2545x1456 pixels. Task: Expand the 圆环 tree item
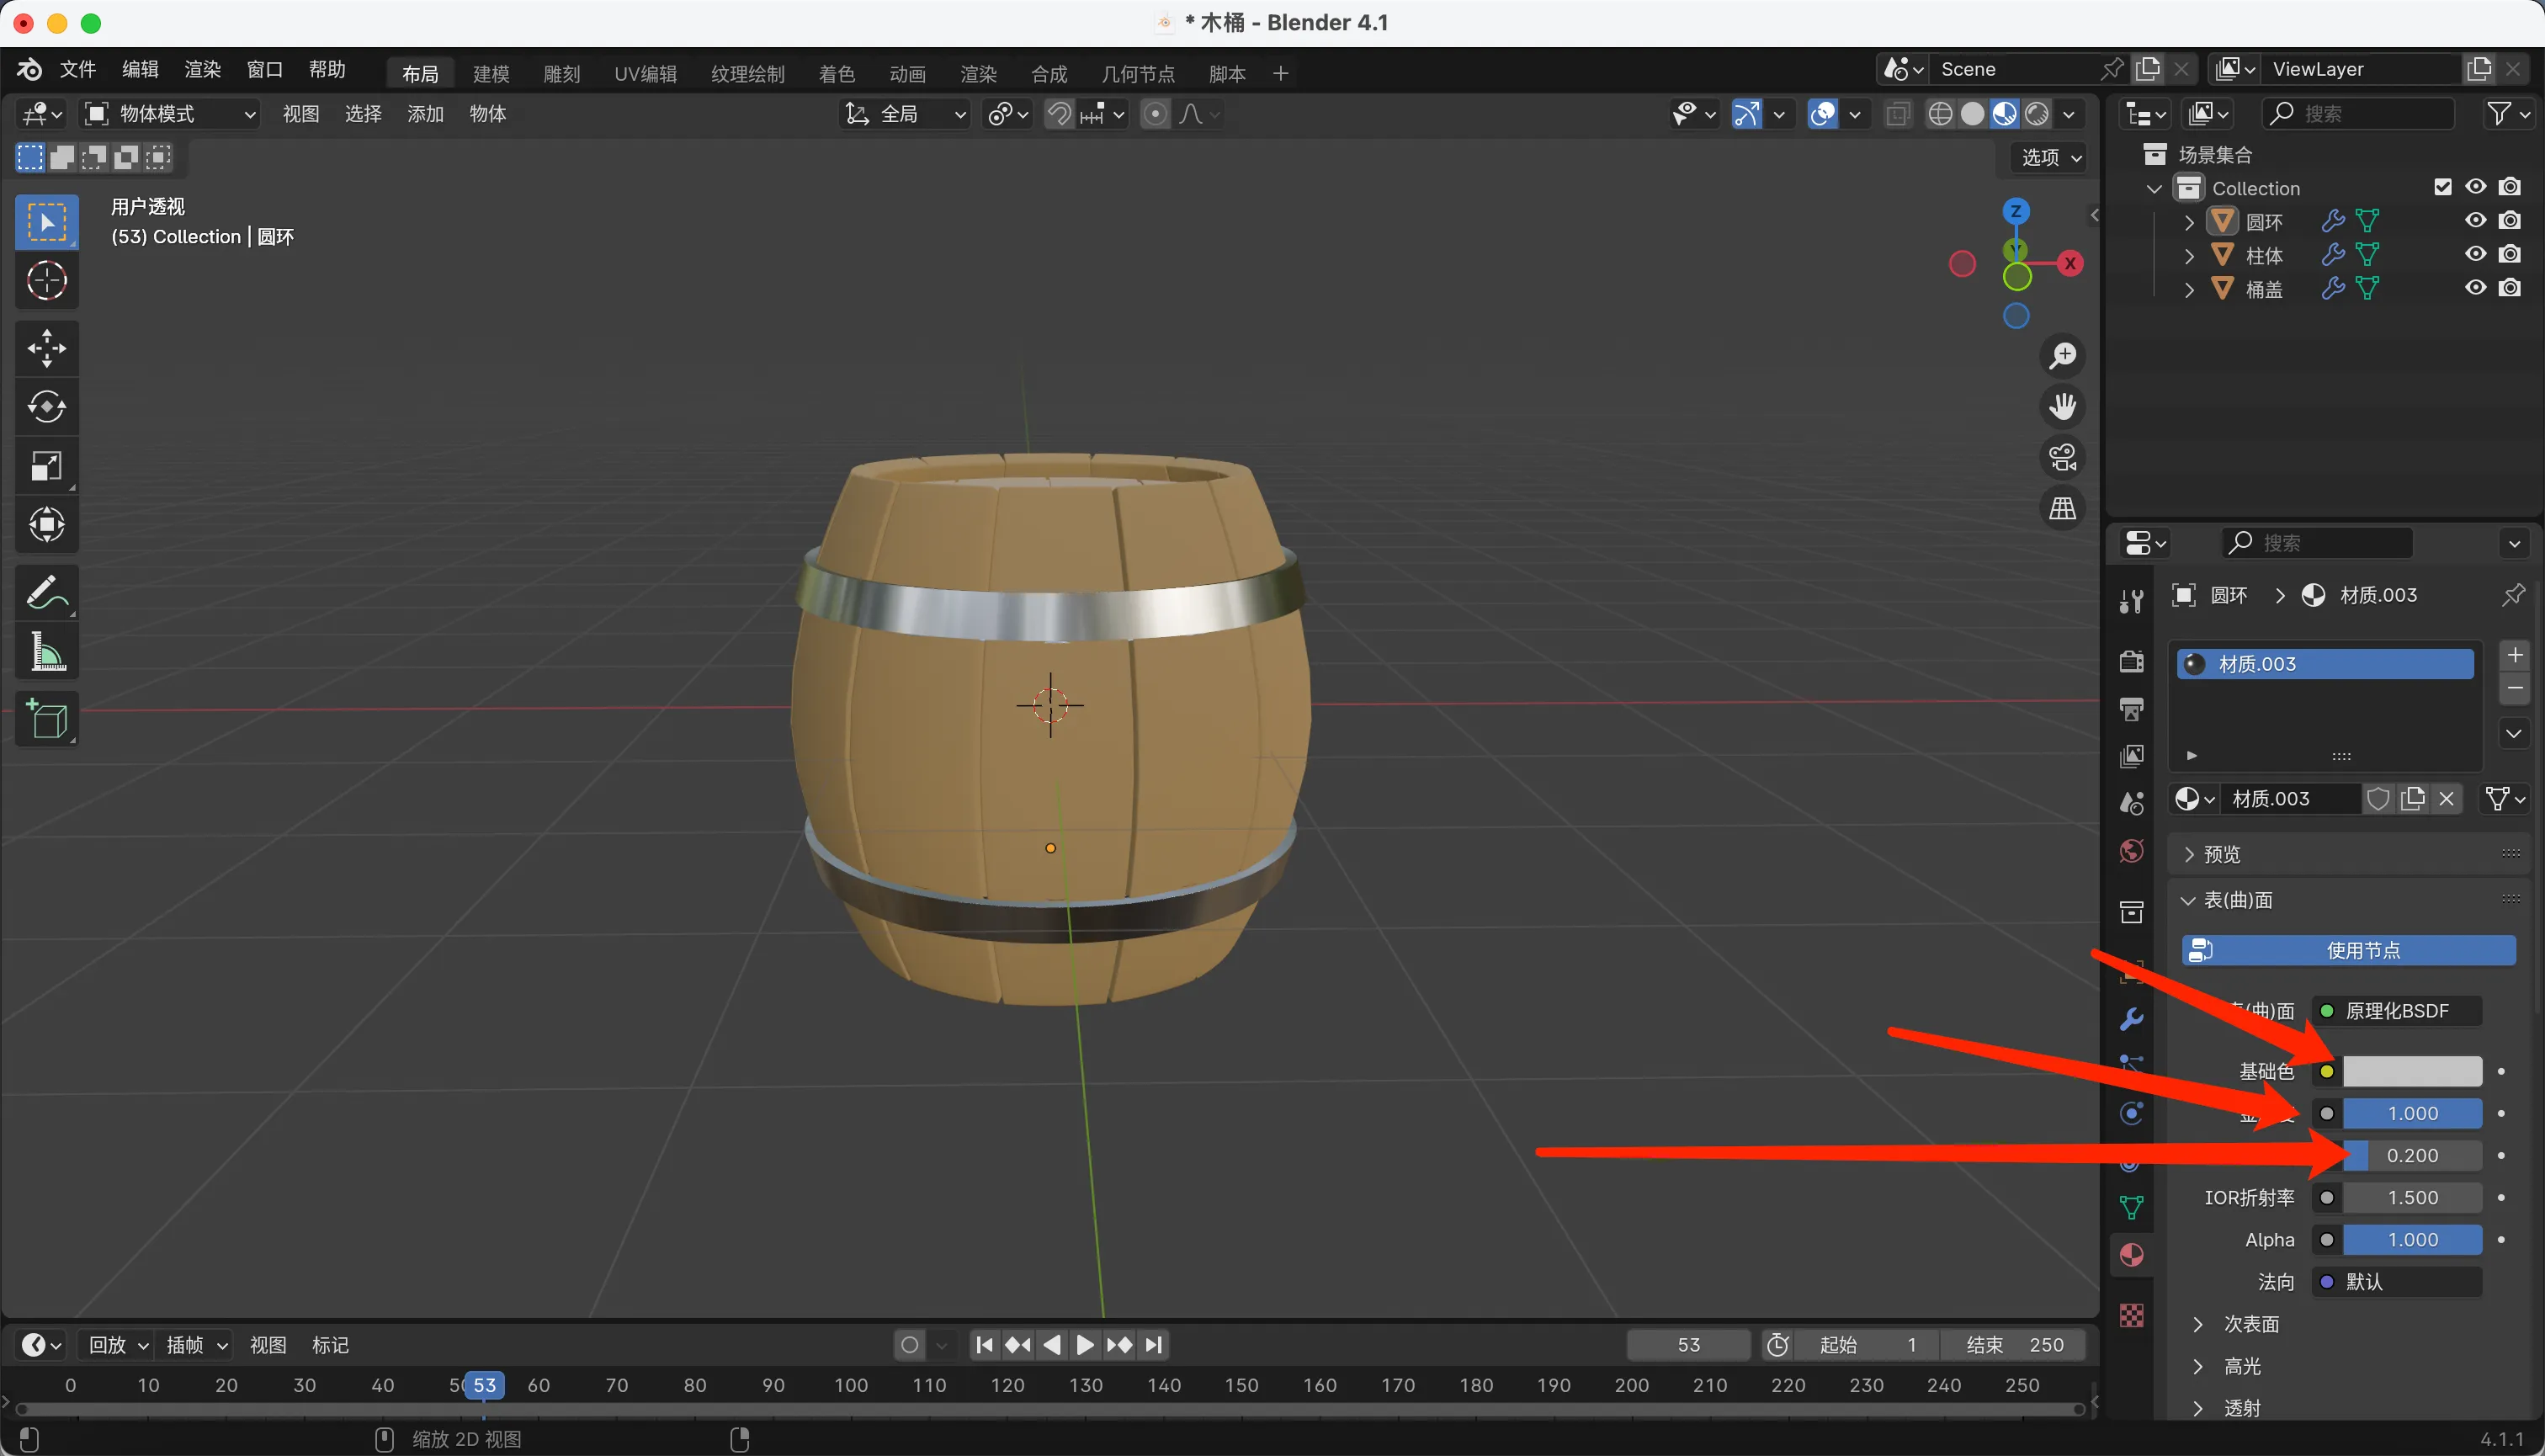click(2189, 221)
